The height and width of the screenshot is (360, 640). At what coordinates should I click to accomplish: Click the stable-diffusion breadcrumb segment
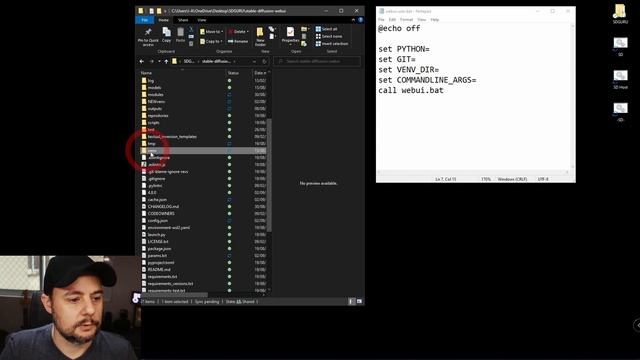[216, 61]
